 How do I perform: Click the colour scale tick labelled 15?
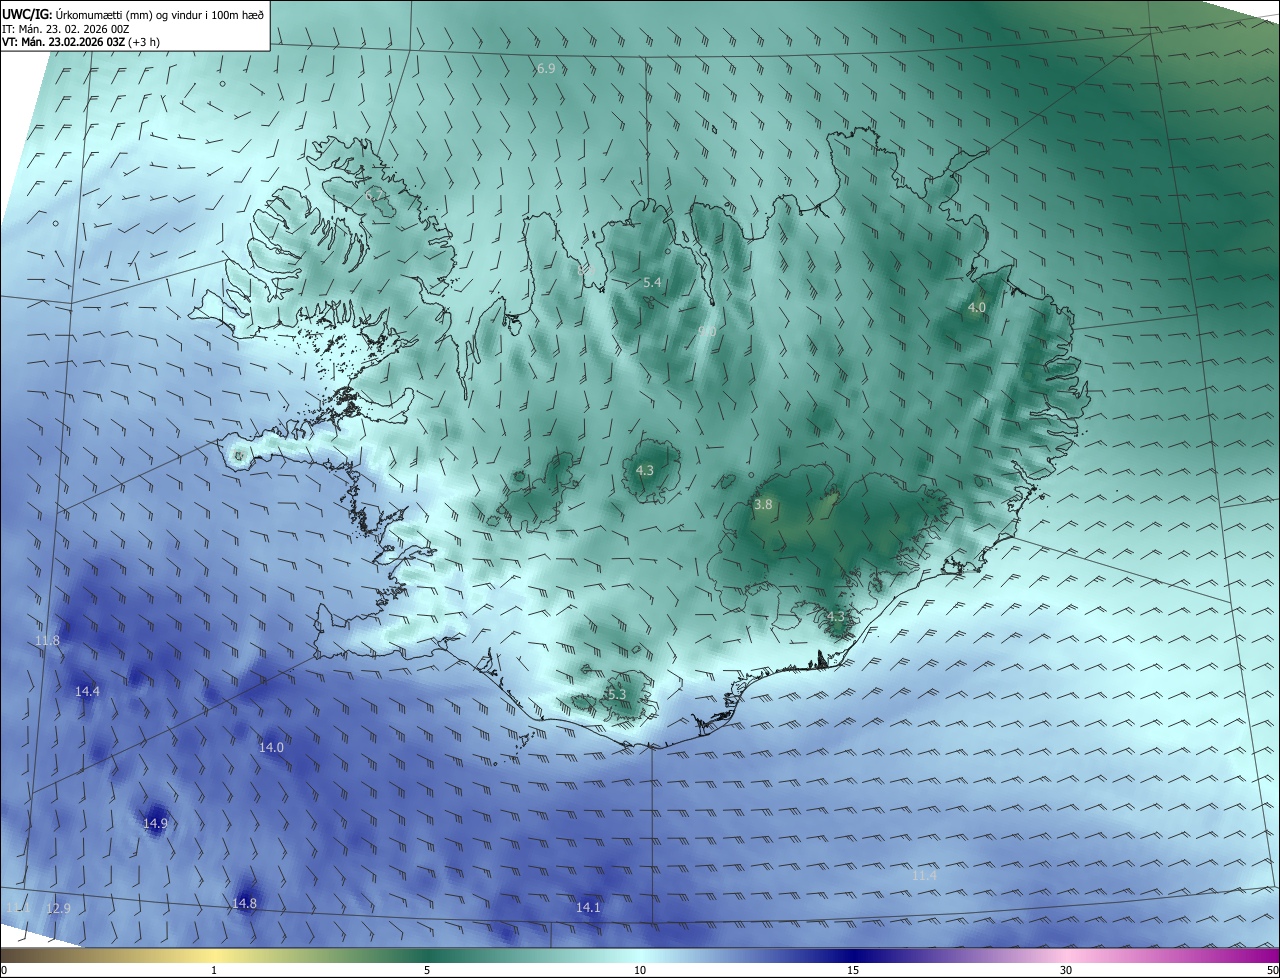853,970
